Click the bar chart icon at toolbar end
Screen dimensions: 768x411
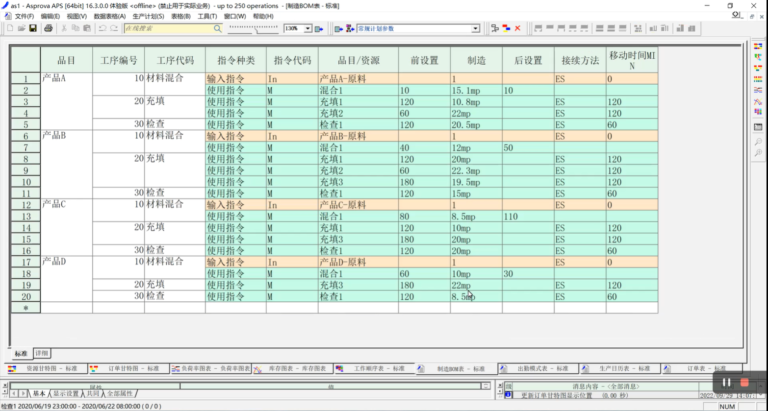(x=692, y=28)
